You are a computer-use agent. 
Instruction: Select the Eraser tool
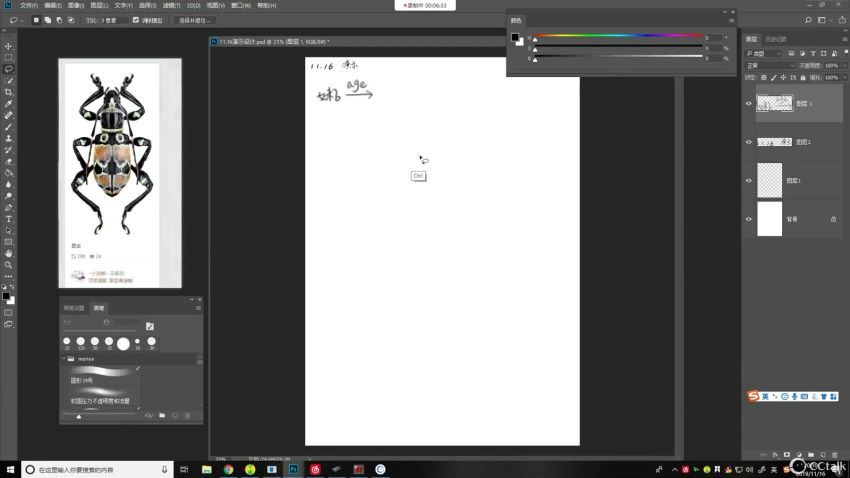coord(9,161)
